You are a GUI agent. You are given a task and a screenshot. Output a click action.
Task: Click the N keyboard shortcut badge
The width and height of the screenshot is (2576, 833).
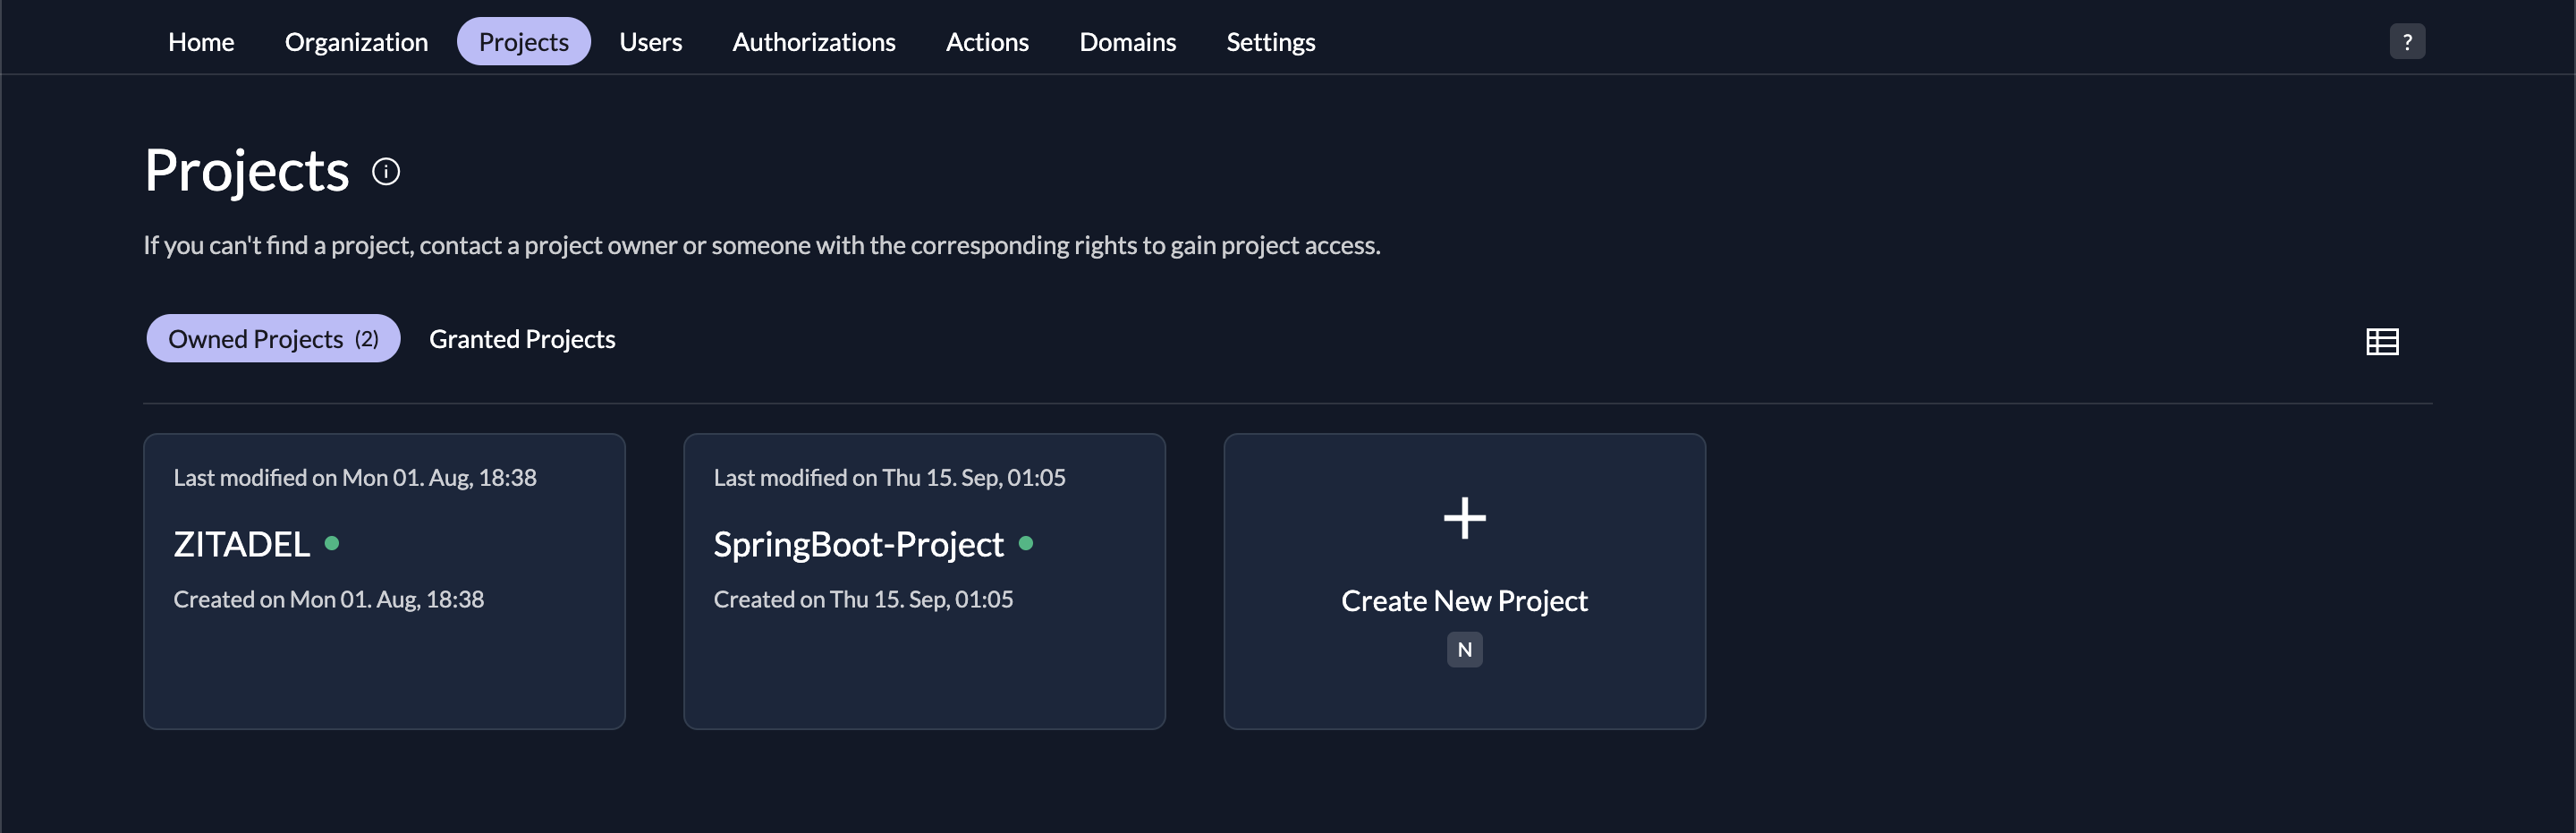click(x=1464, y=650)
